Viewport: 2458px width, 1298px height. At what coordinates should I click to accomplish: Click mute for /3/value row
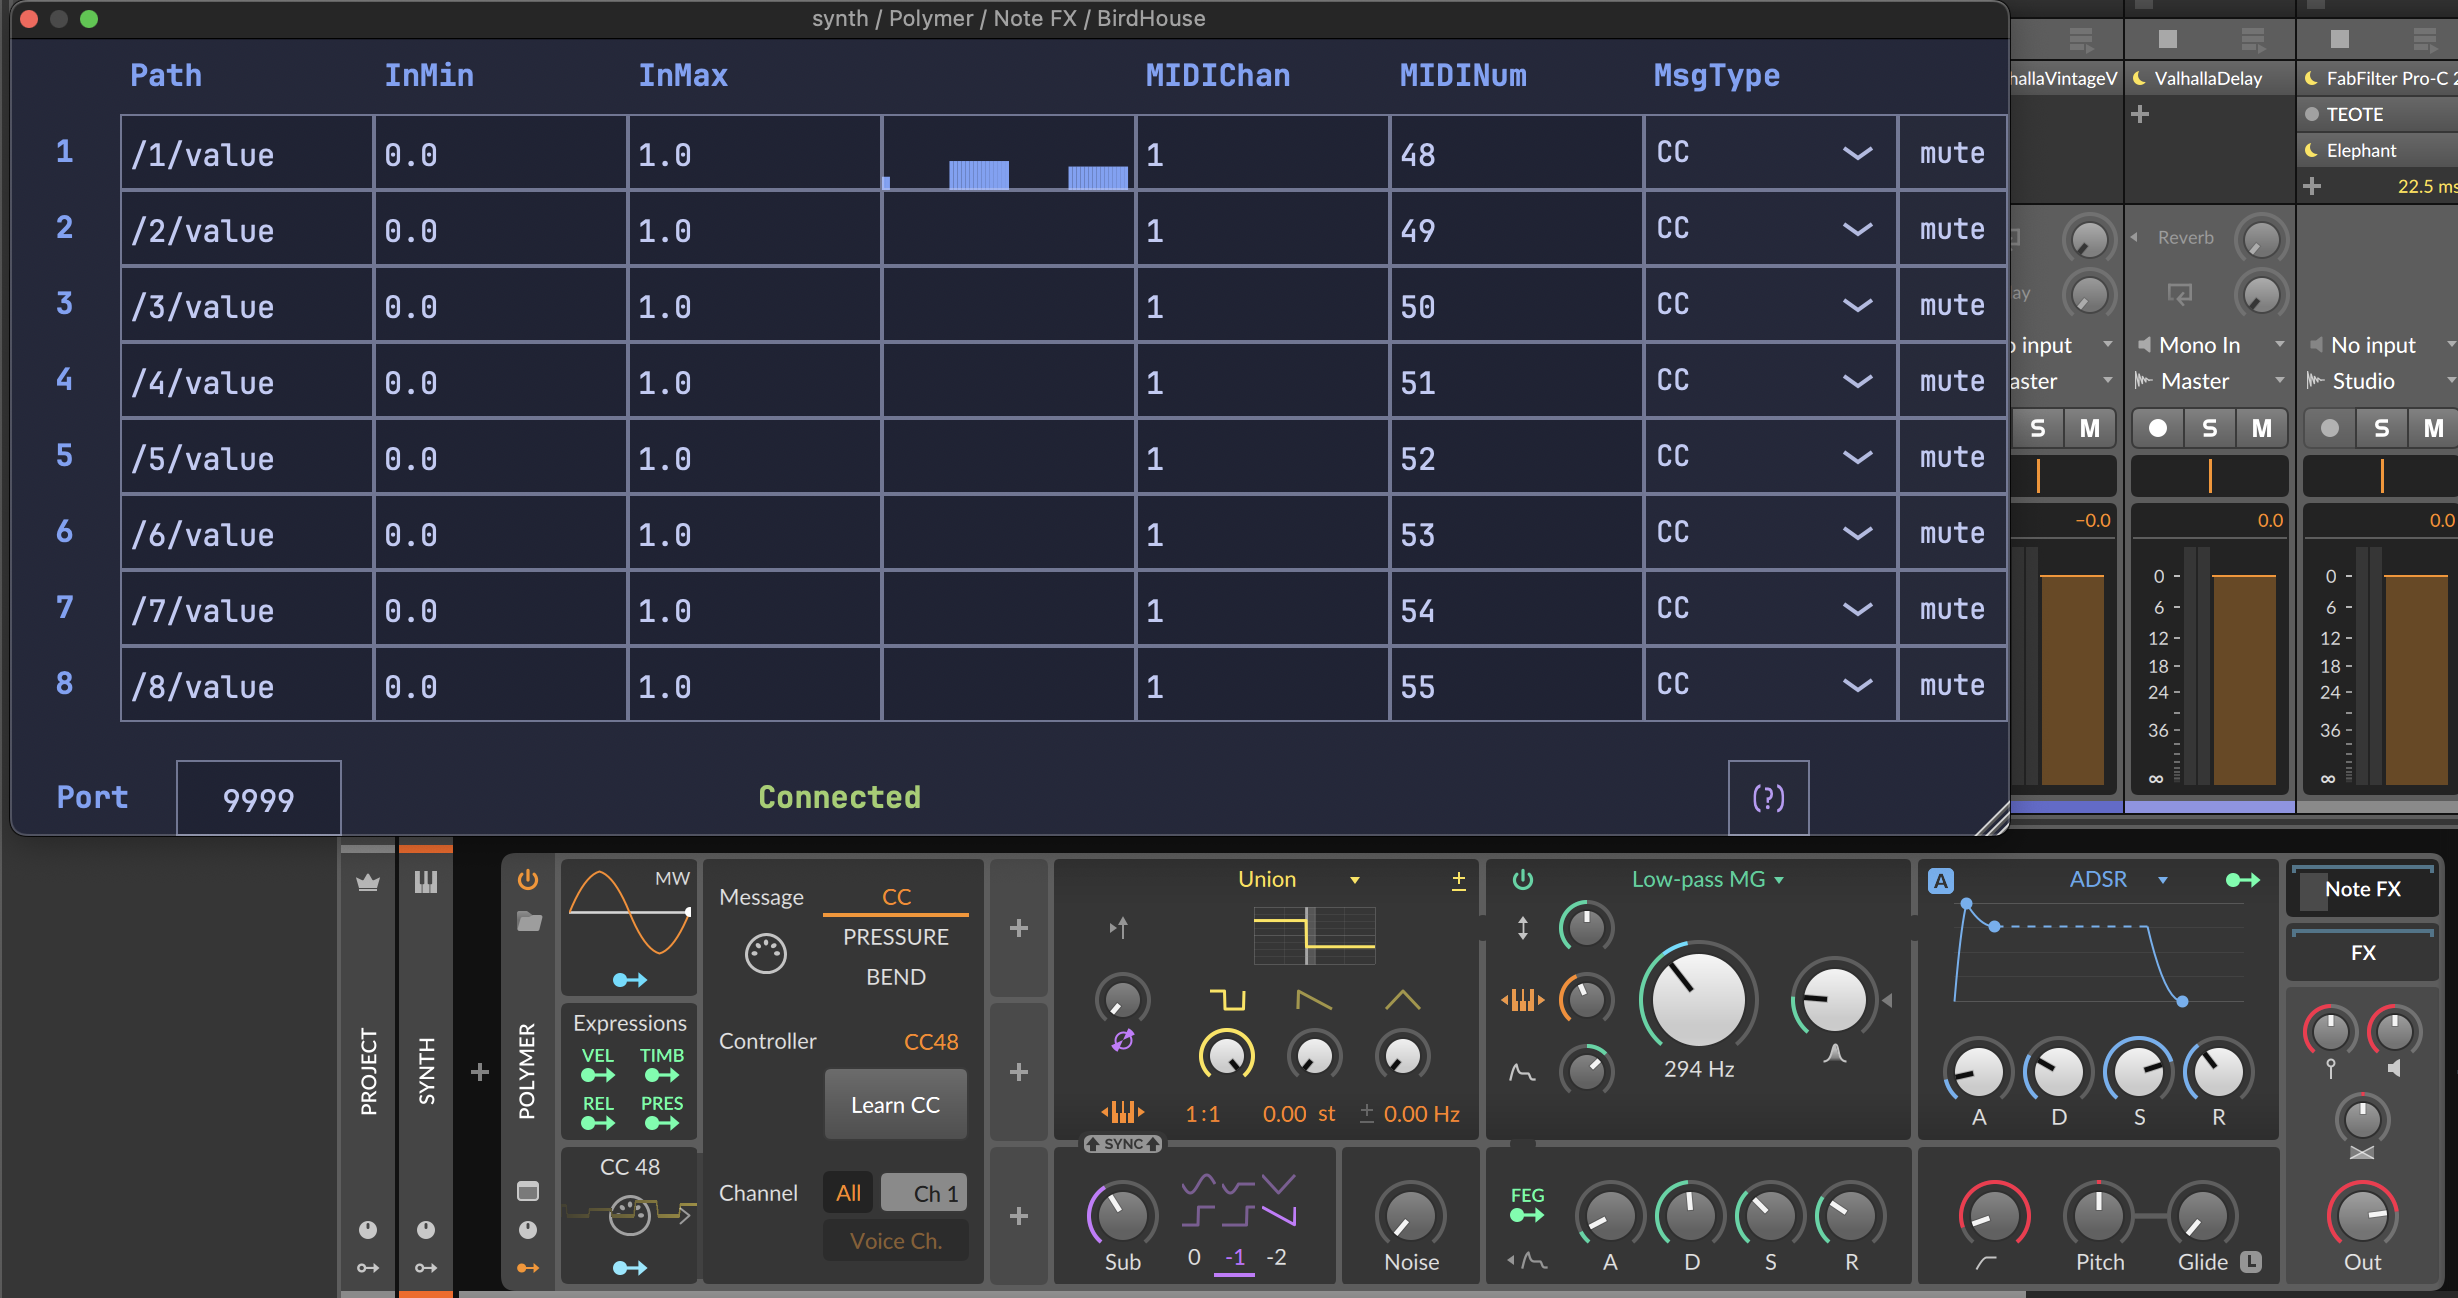1951,305
